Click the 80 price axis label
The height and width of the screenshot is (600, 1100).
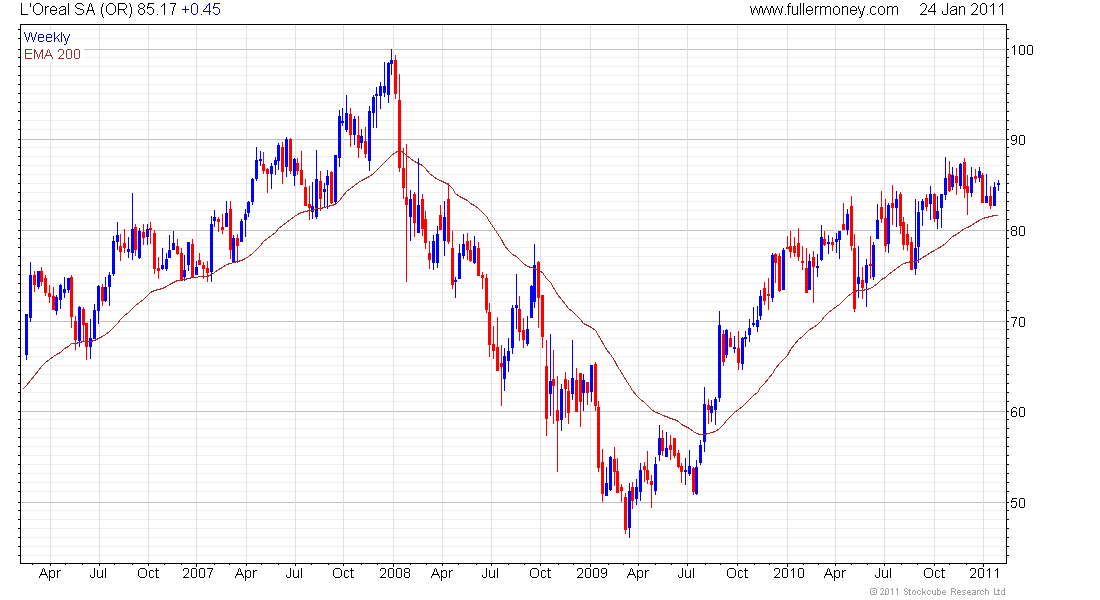[x=1018, y=231]
